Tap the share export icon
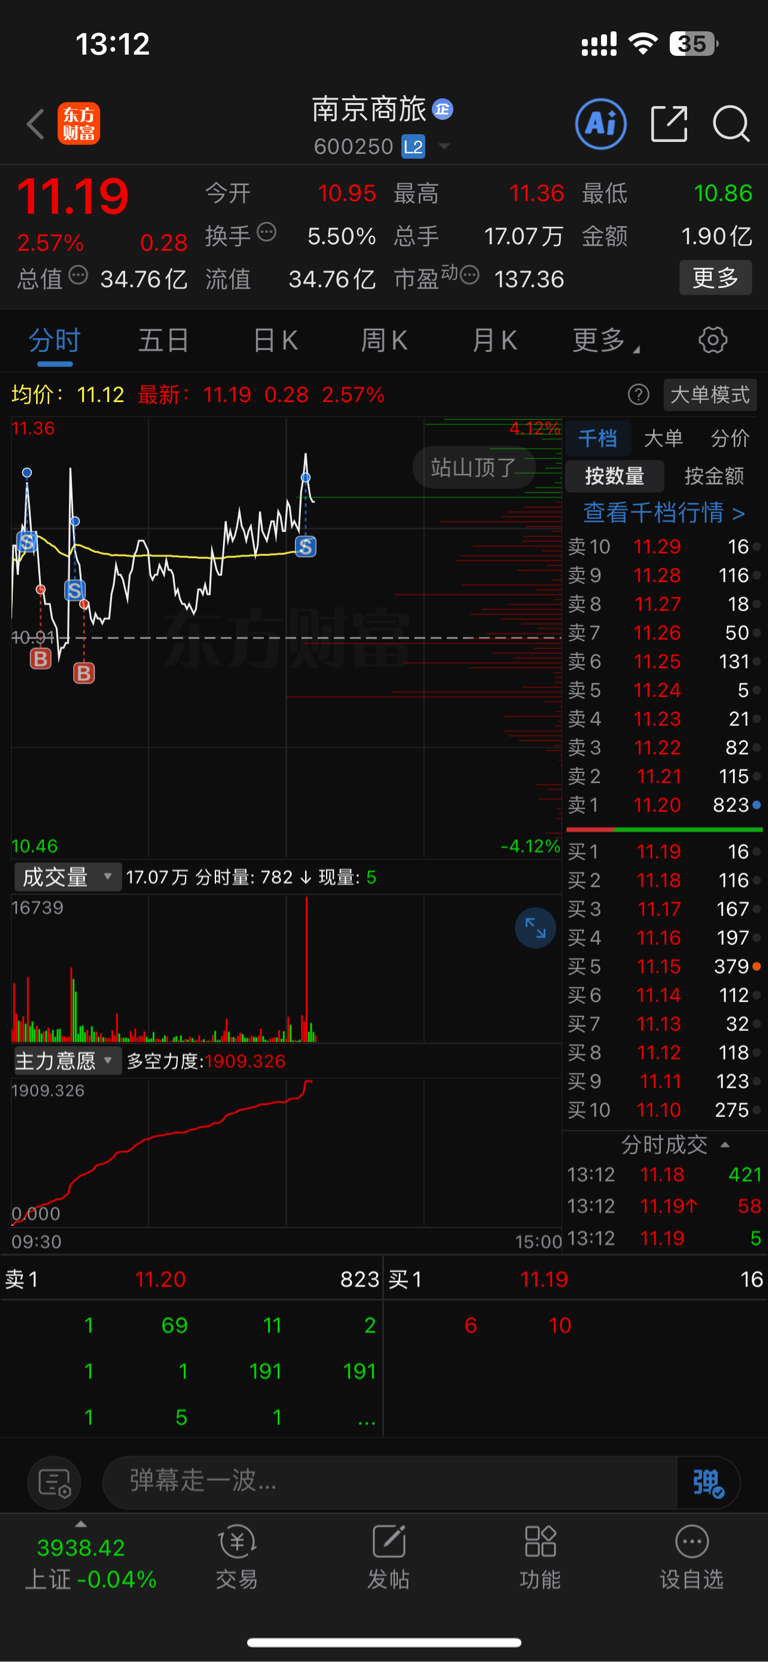The height and width of the screenshot is (1662, 768). coord(669,124)
